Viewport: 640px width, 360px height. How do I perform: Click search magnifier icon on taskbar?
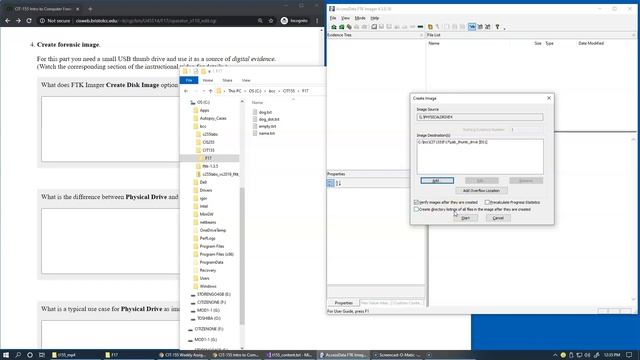point(18,355)
